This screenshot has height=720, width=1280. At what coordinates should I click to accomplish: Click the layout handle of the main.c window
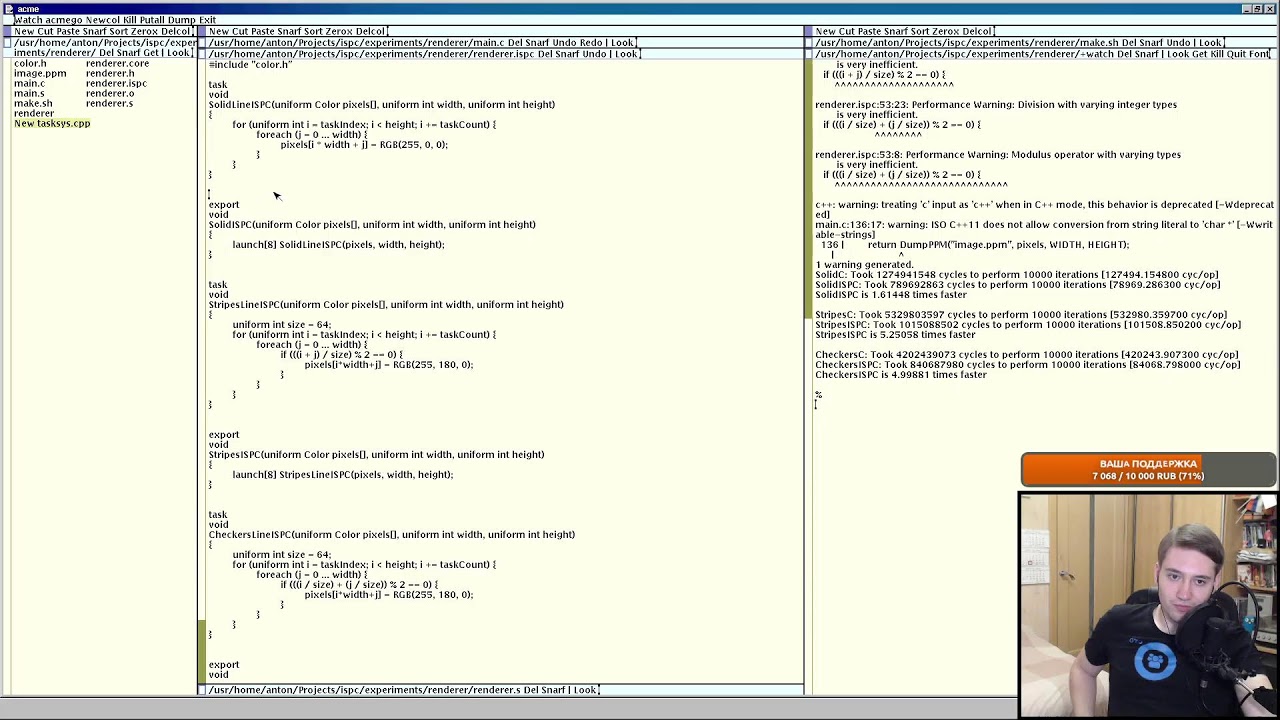point(202,43)
